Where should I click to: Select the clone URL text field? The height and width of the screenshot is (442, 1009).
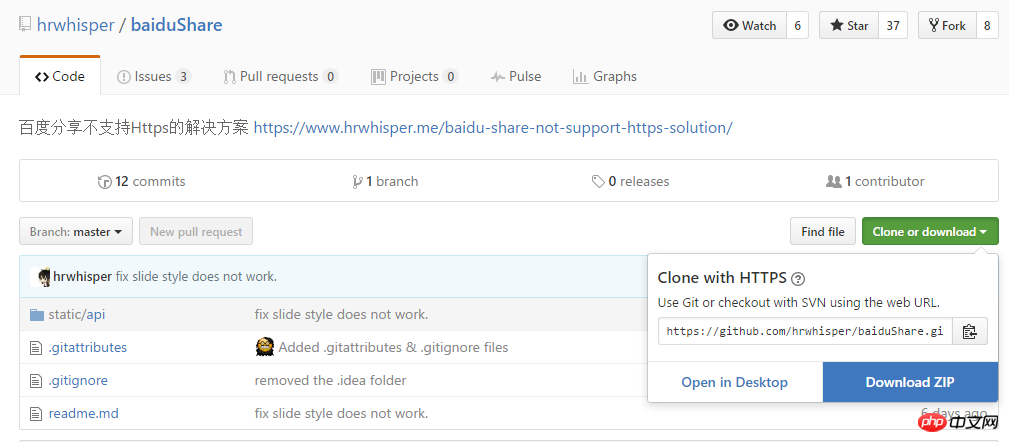804,331
